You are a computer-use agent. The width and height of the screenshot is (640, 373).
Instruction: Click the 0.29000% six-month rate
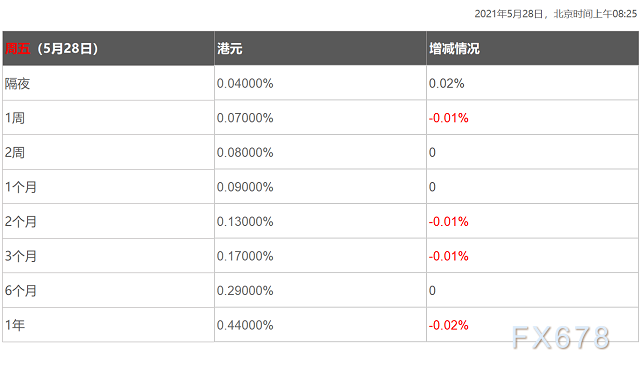[245, 291]
